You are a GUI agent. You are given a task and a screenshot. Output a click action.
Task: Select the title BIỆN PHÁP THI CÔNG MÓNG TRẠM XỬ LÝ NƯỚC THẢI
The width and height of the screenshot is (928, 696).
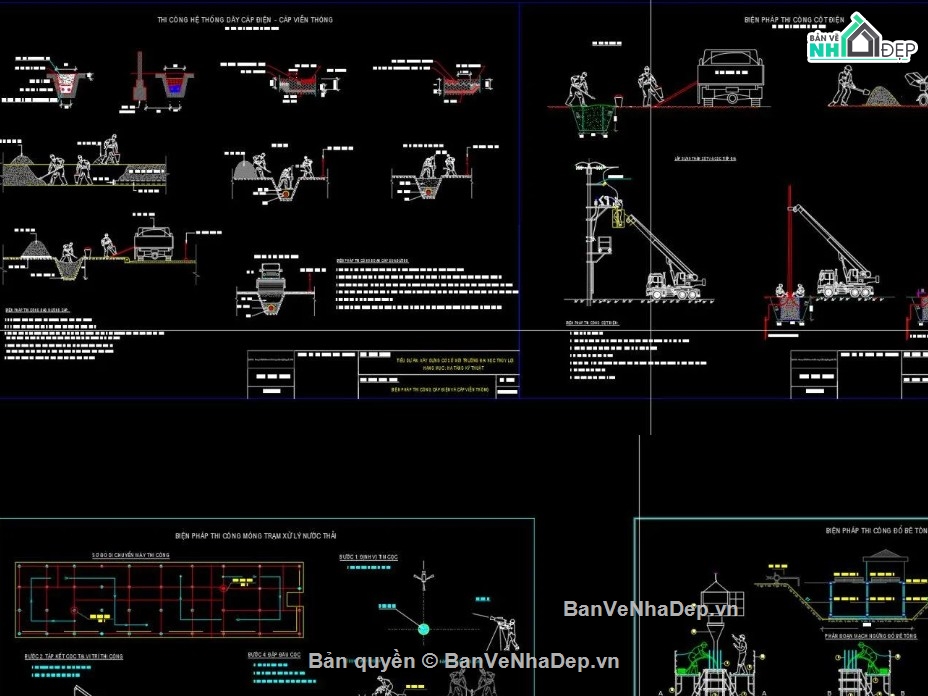[256, 536]
